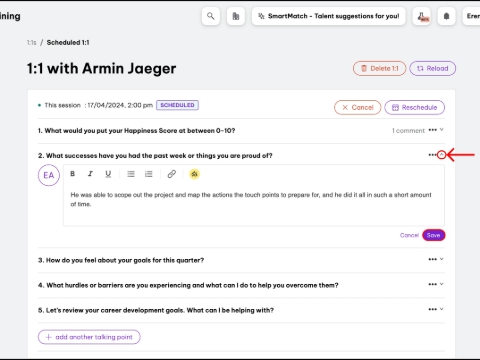Open question 5 about career development goals
This screenshot has width=480, height=360.
point(156,310)
